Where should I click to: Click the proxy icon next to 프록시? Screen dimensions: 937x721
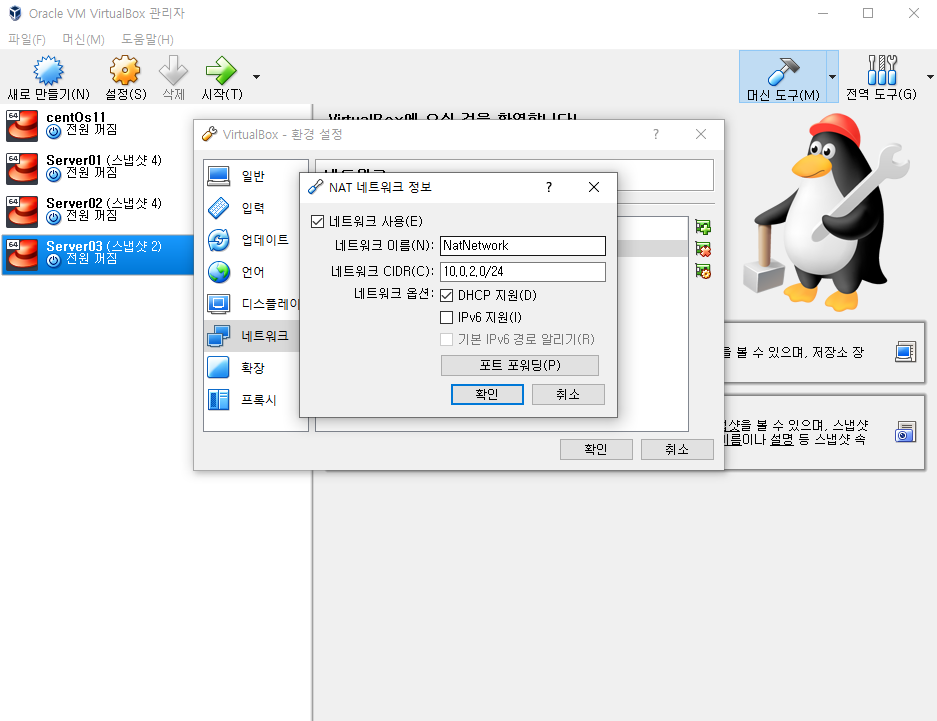(219, 400)
